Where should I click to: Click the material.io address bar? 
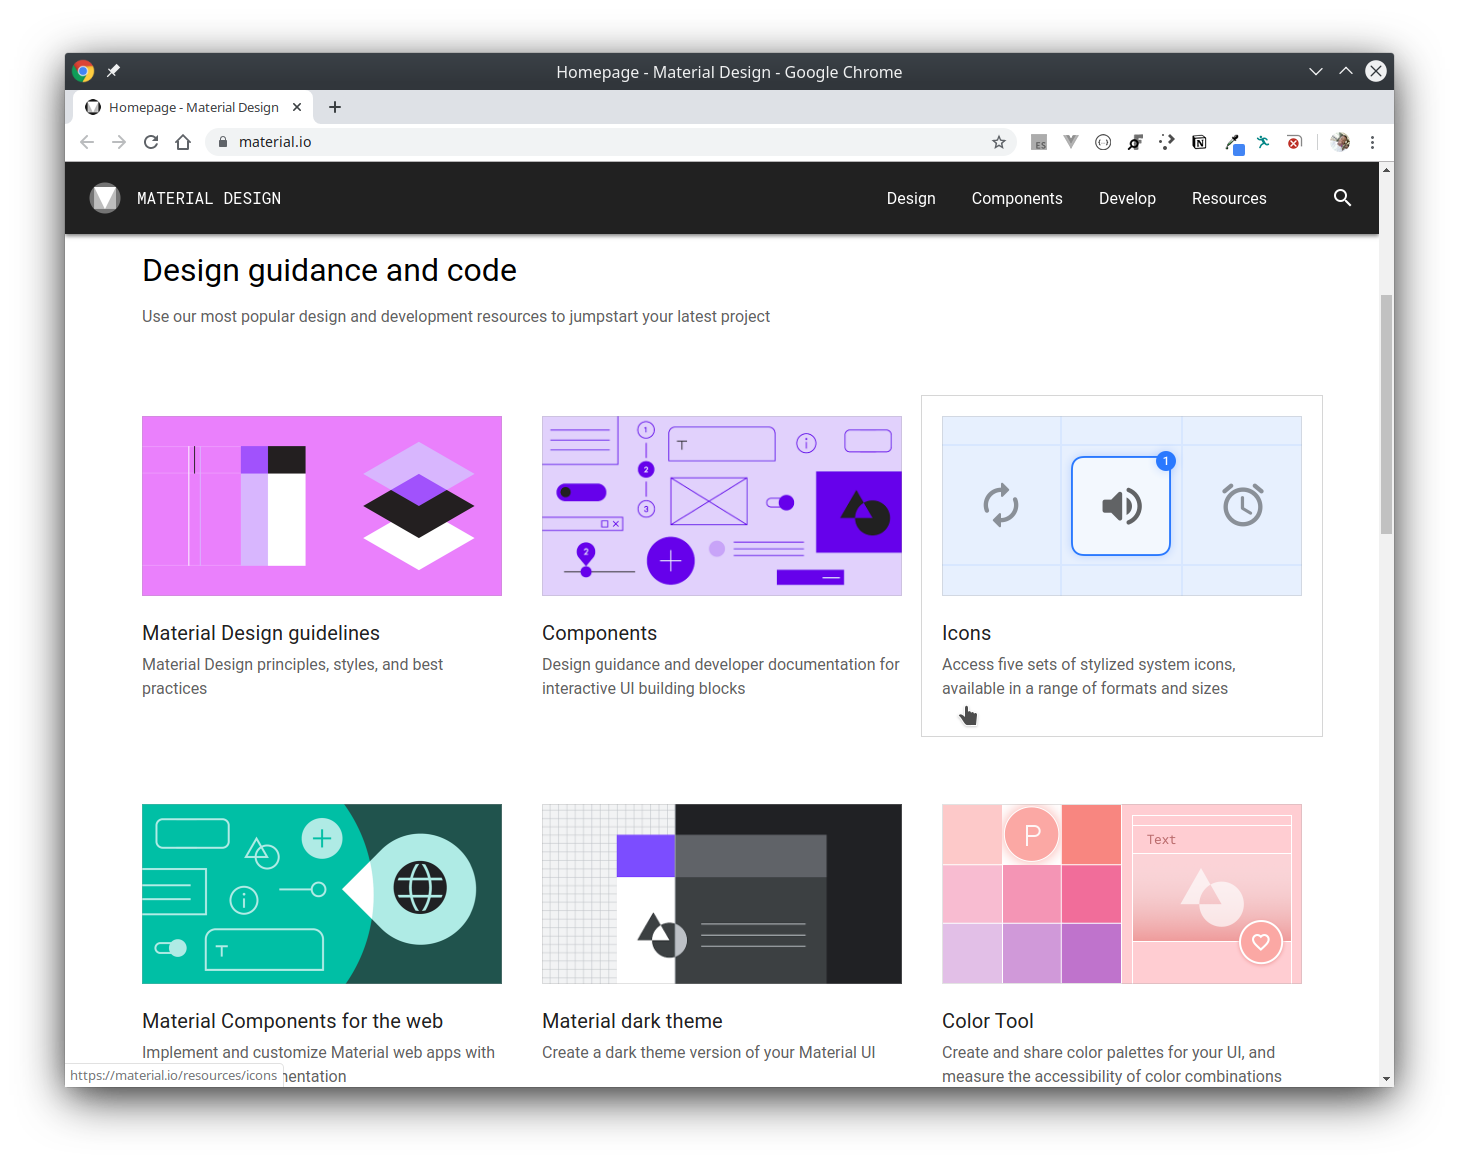pyautogui.click(x=610, y=142)
